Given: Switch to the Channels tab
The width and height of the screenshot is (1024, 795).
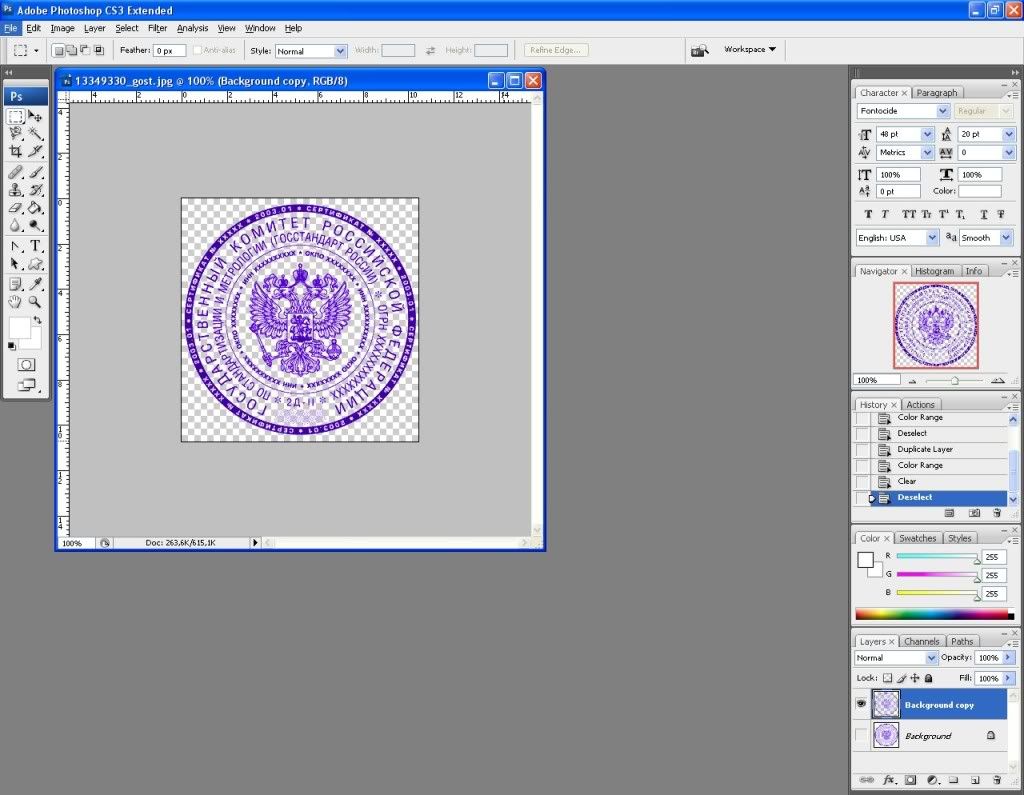Looking at the screenshot, I should [x=921, y=641].
